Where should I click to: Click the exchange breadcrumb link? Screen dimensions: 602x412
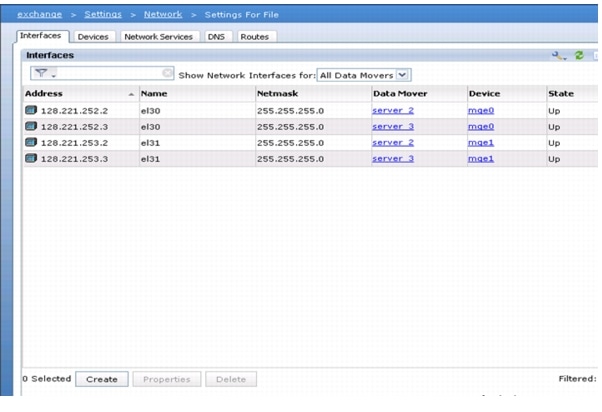tap(39, 14)
